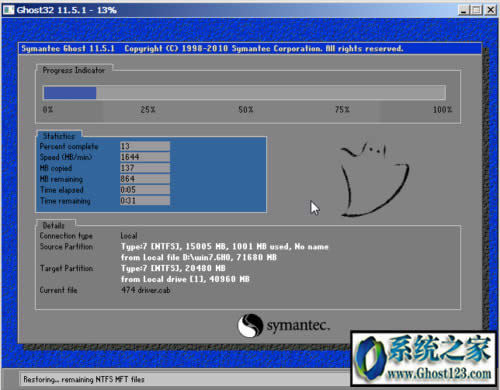
Task: Click the blue progress bar fill
Action: coord(70,93)
